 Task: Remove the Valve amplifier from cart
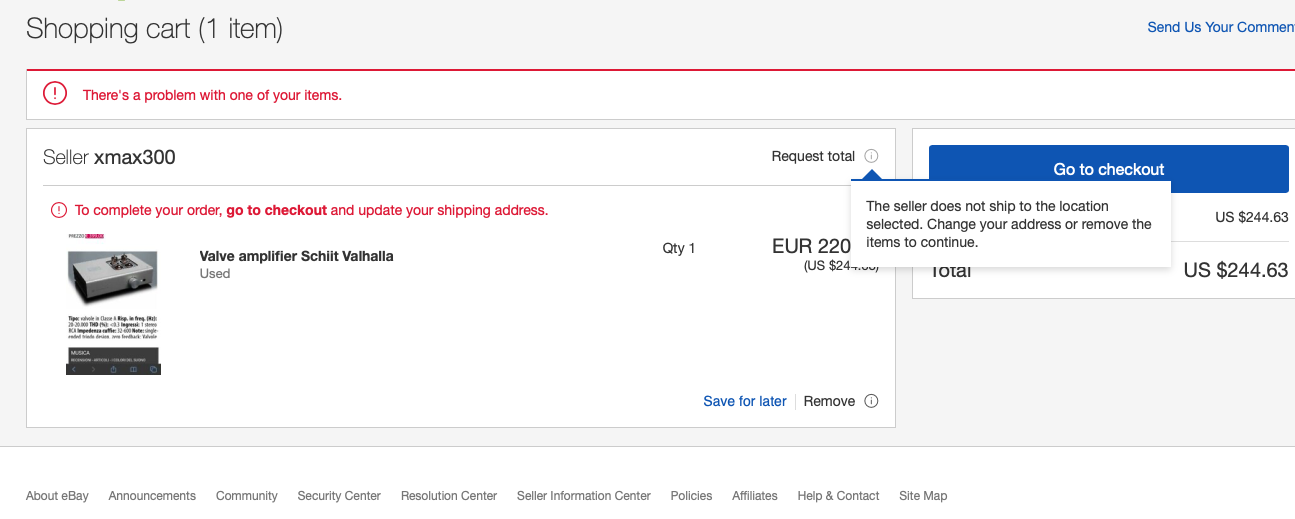(829, 401)
